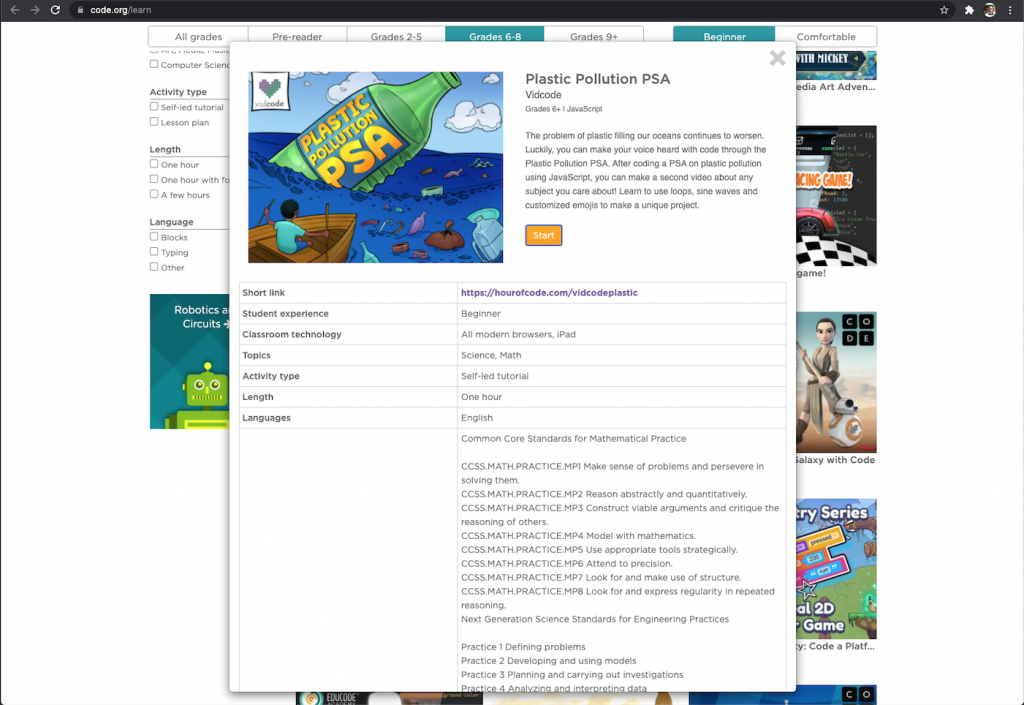Select the Grades 9+ tab
The height and width of the screenshot is (705, 1024).
coord(594,37)
